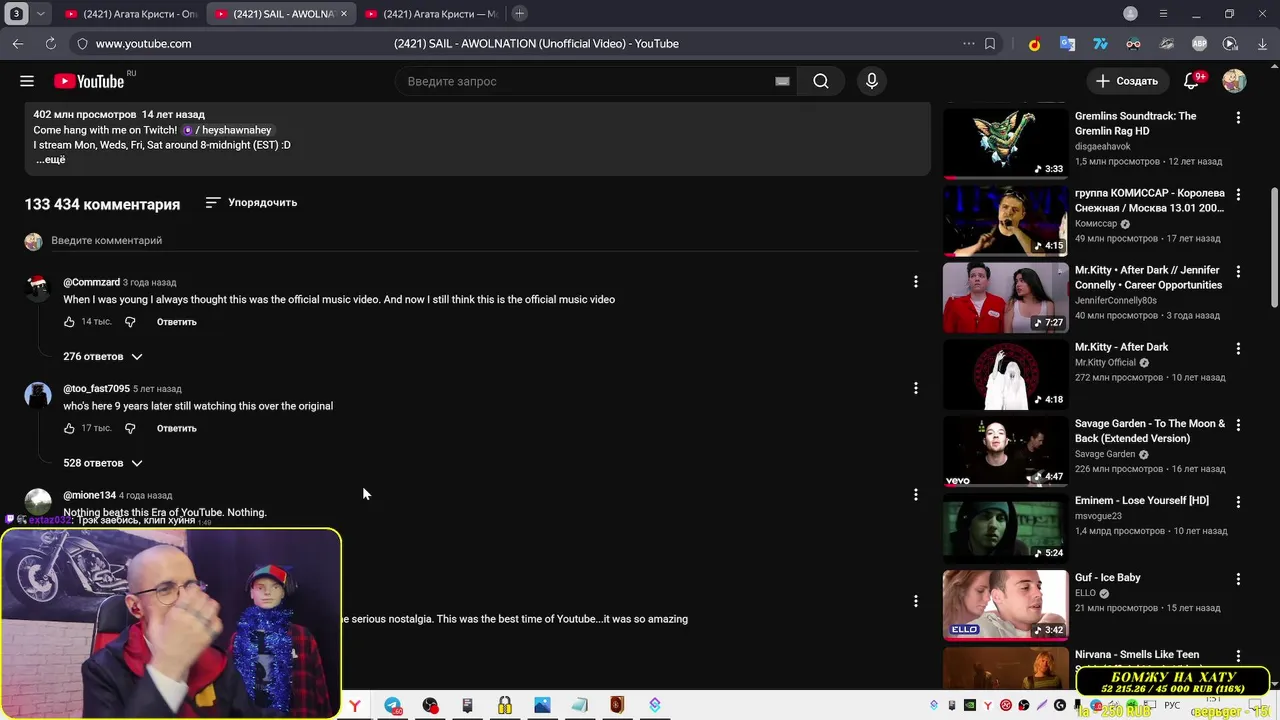1280x720 pixels.
Task: Expand the 276 replies under @Commzard
Action: (103, 357)
